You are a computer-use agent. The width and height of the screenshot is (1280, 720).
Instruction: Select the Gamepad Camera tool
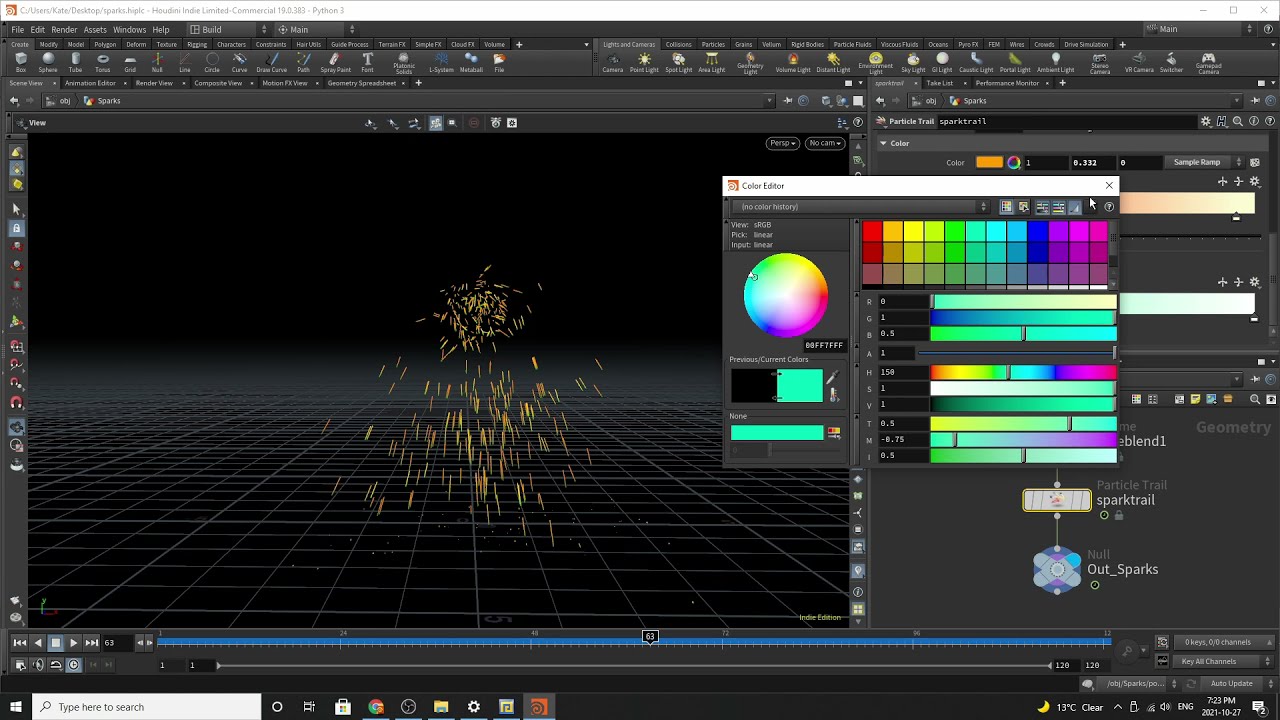point(1208,64)
